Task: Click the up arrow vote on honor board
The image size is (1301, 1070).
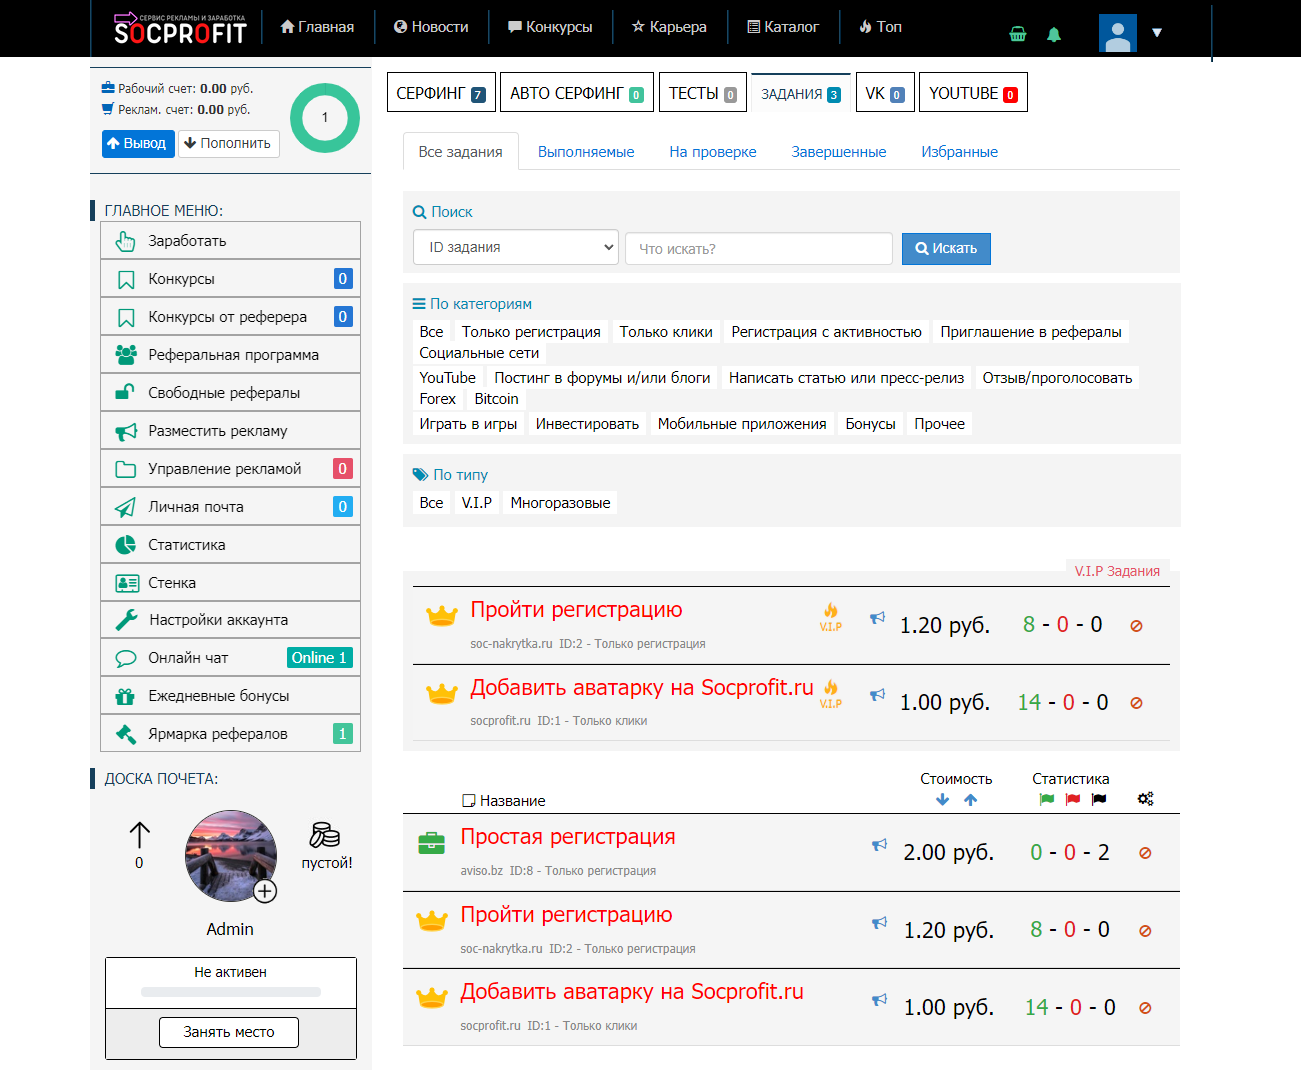Action: click(139, 835)
